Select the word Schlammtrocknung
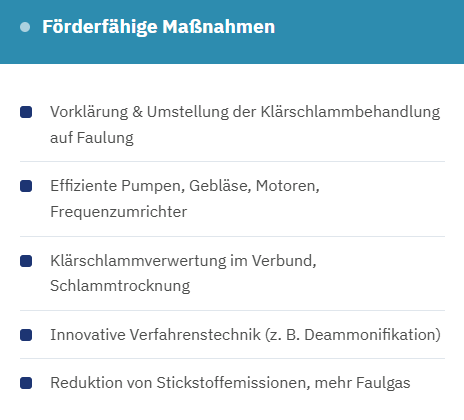The width and height of the screenshot is (464, 420). click(120, 286)
